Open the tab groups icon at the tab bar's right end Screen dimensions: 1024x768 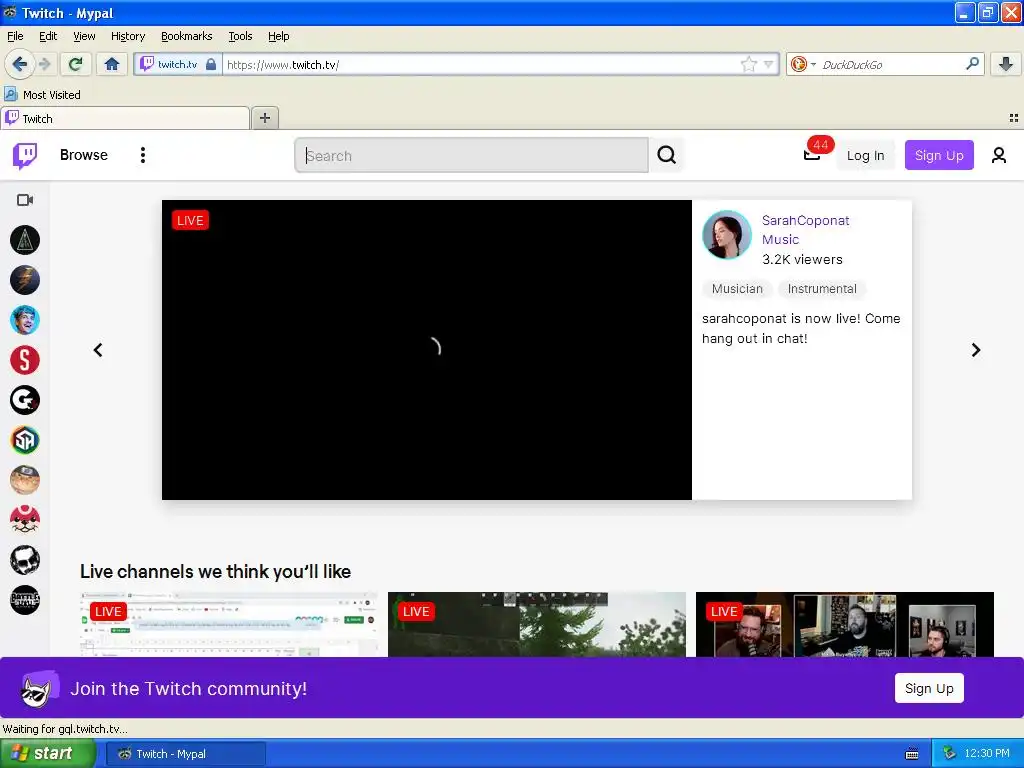click(1014, 118)
